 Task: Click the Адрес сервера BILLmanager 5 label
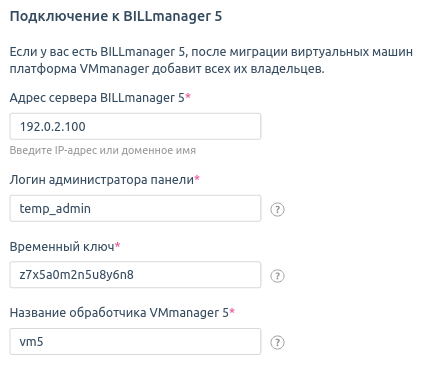(97, 98)
